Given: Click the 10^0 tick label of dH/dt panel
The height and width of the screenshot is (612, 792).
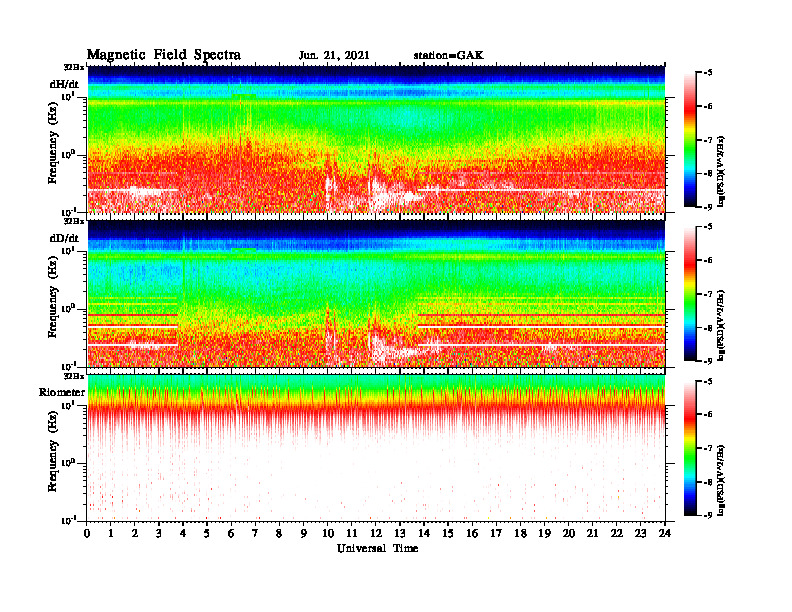Looking at the screenshot, I should pos(69,155).
